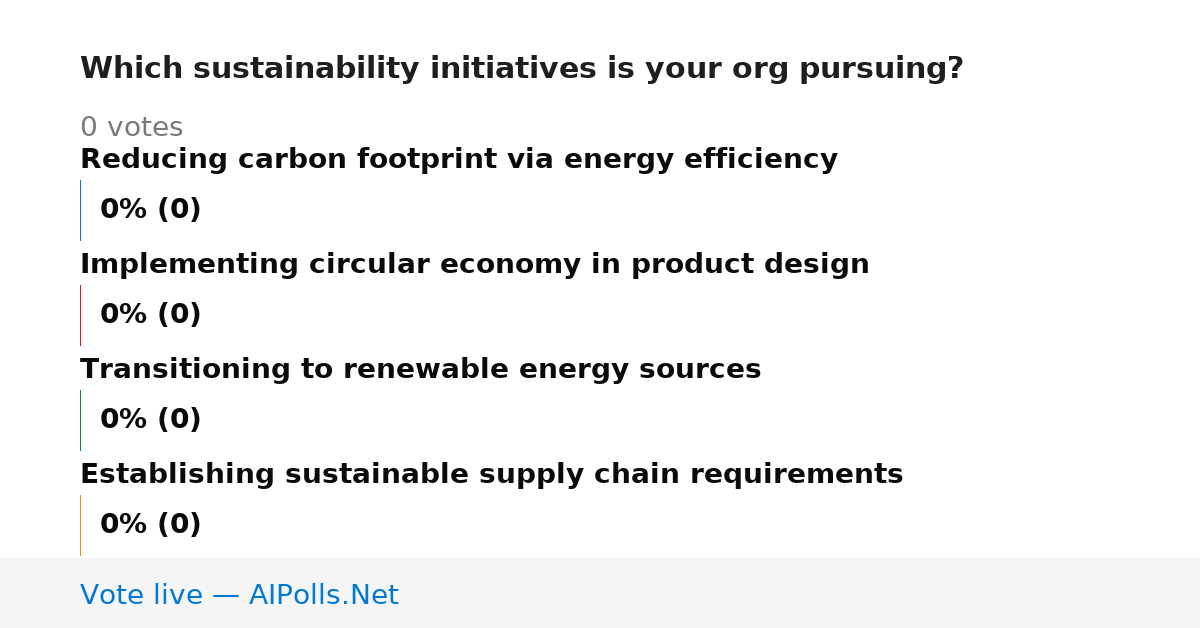Click red bar for circular economy option

coord(80,315)
